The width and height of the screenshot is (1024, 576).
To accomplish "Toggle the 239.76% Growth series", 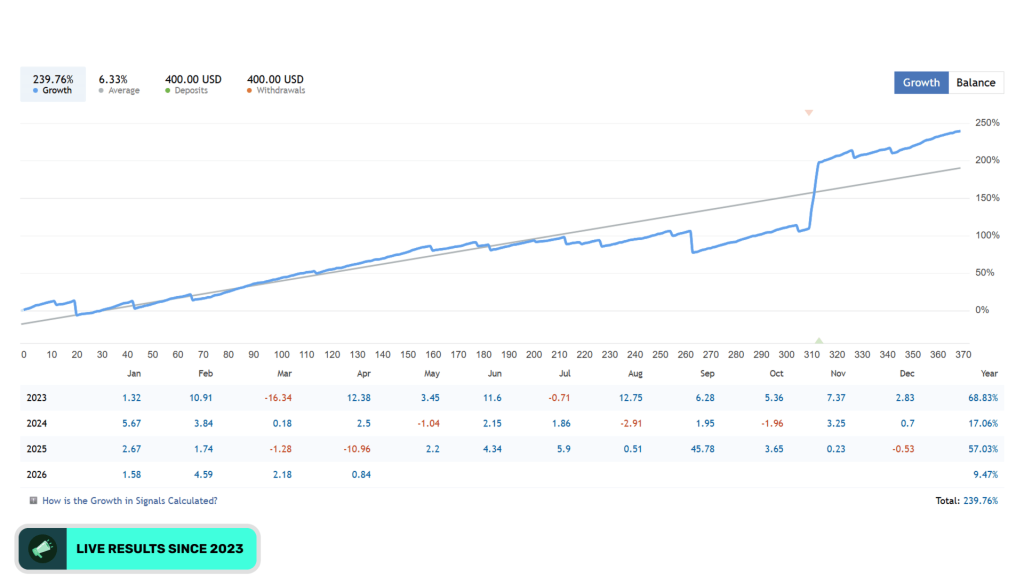I will point(53,84).
